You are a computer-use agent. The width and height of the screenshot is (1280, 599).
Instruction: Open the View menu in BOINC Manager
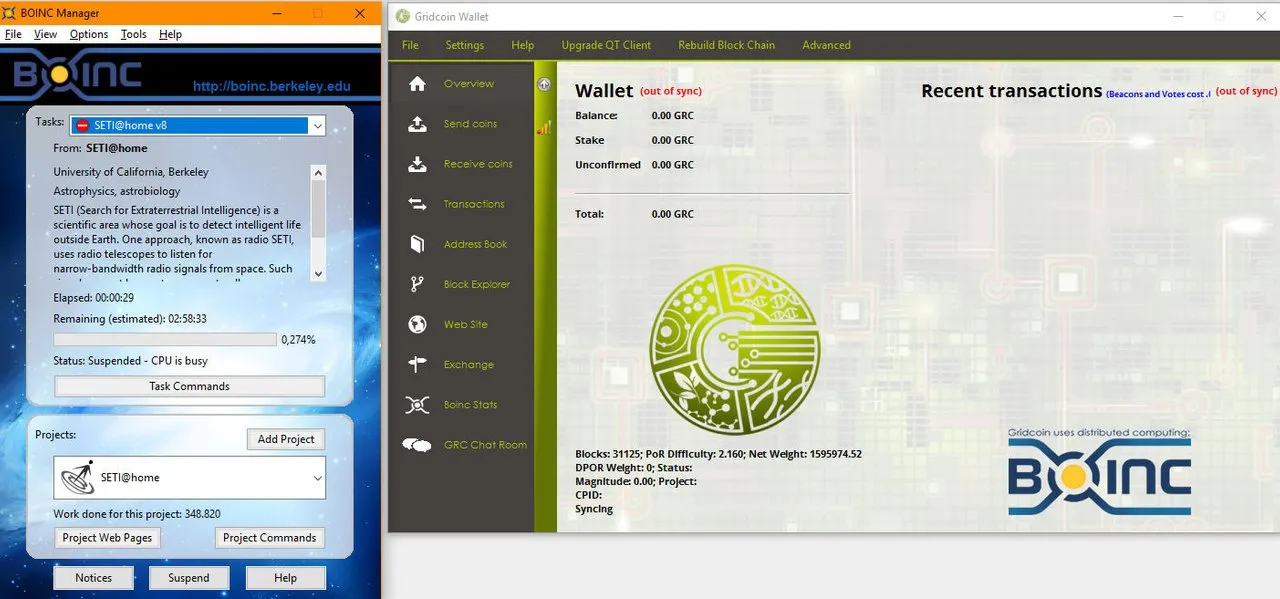(46, 34)
